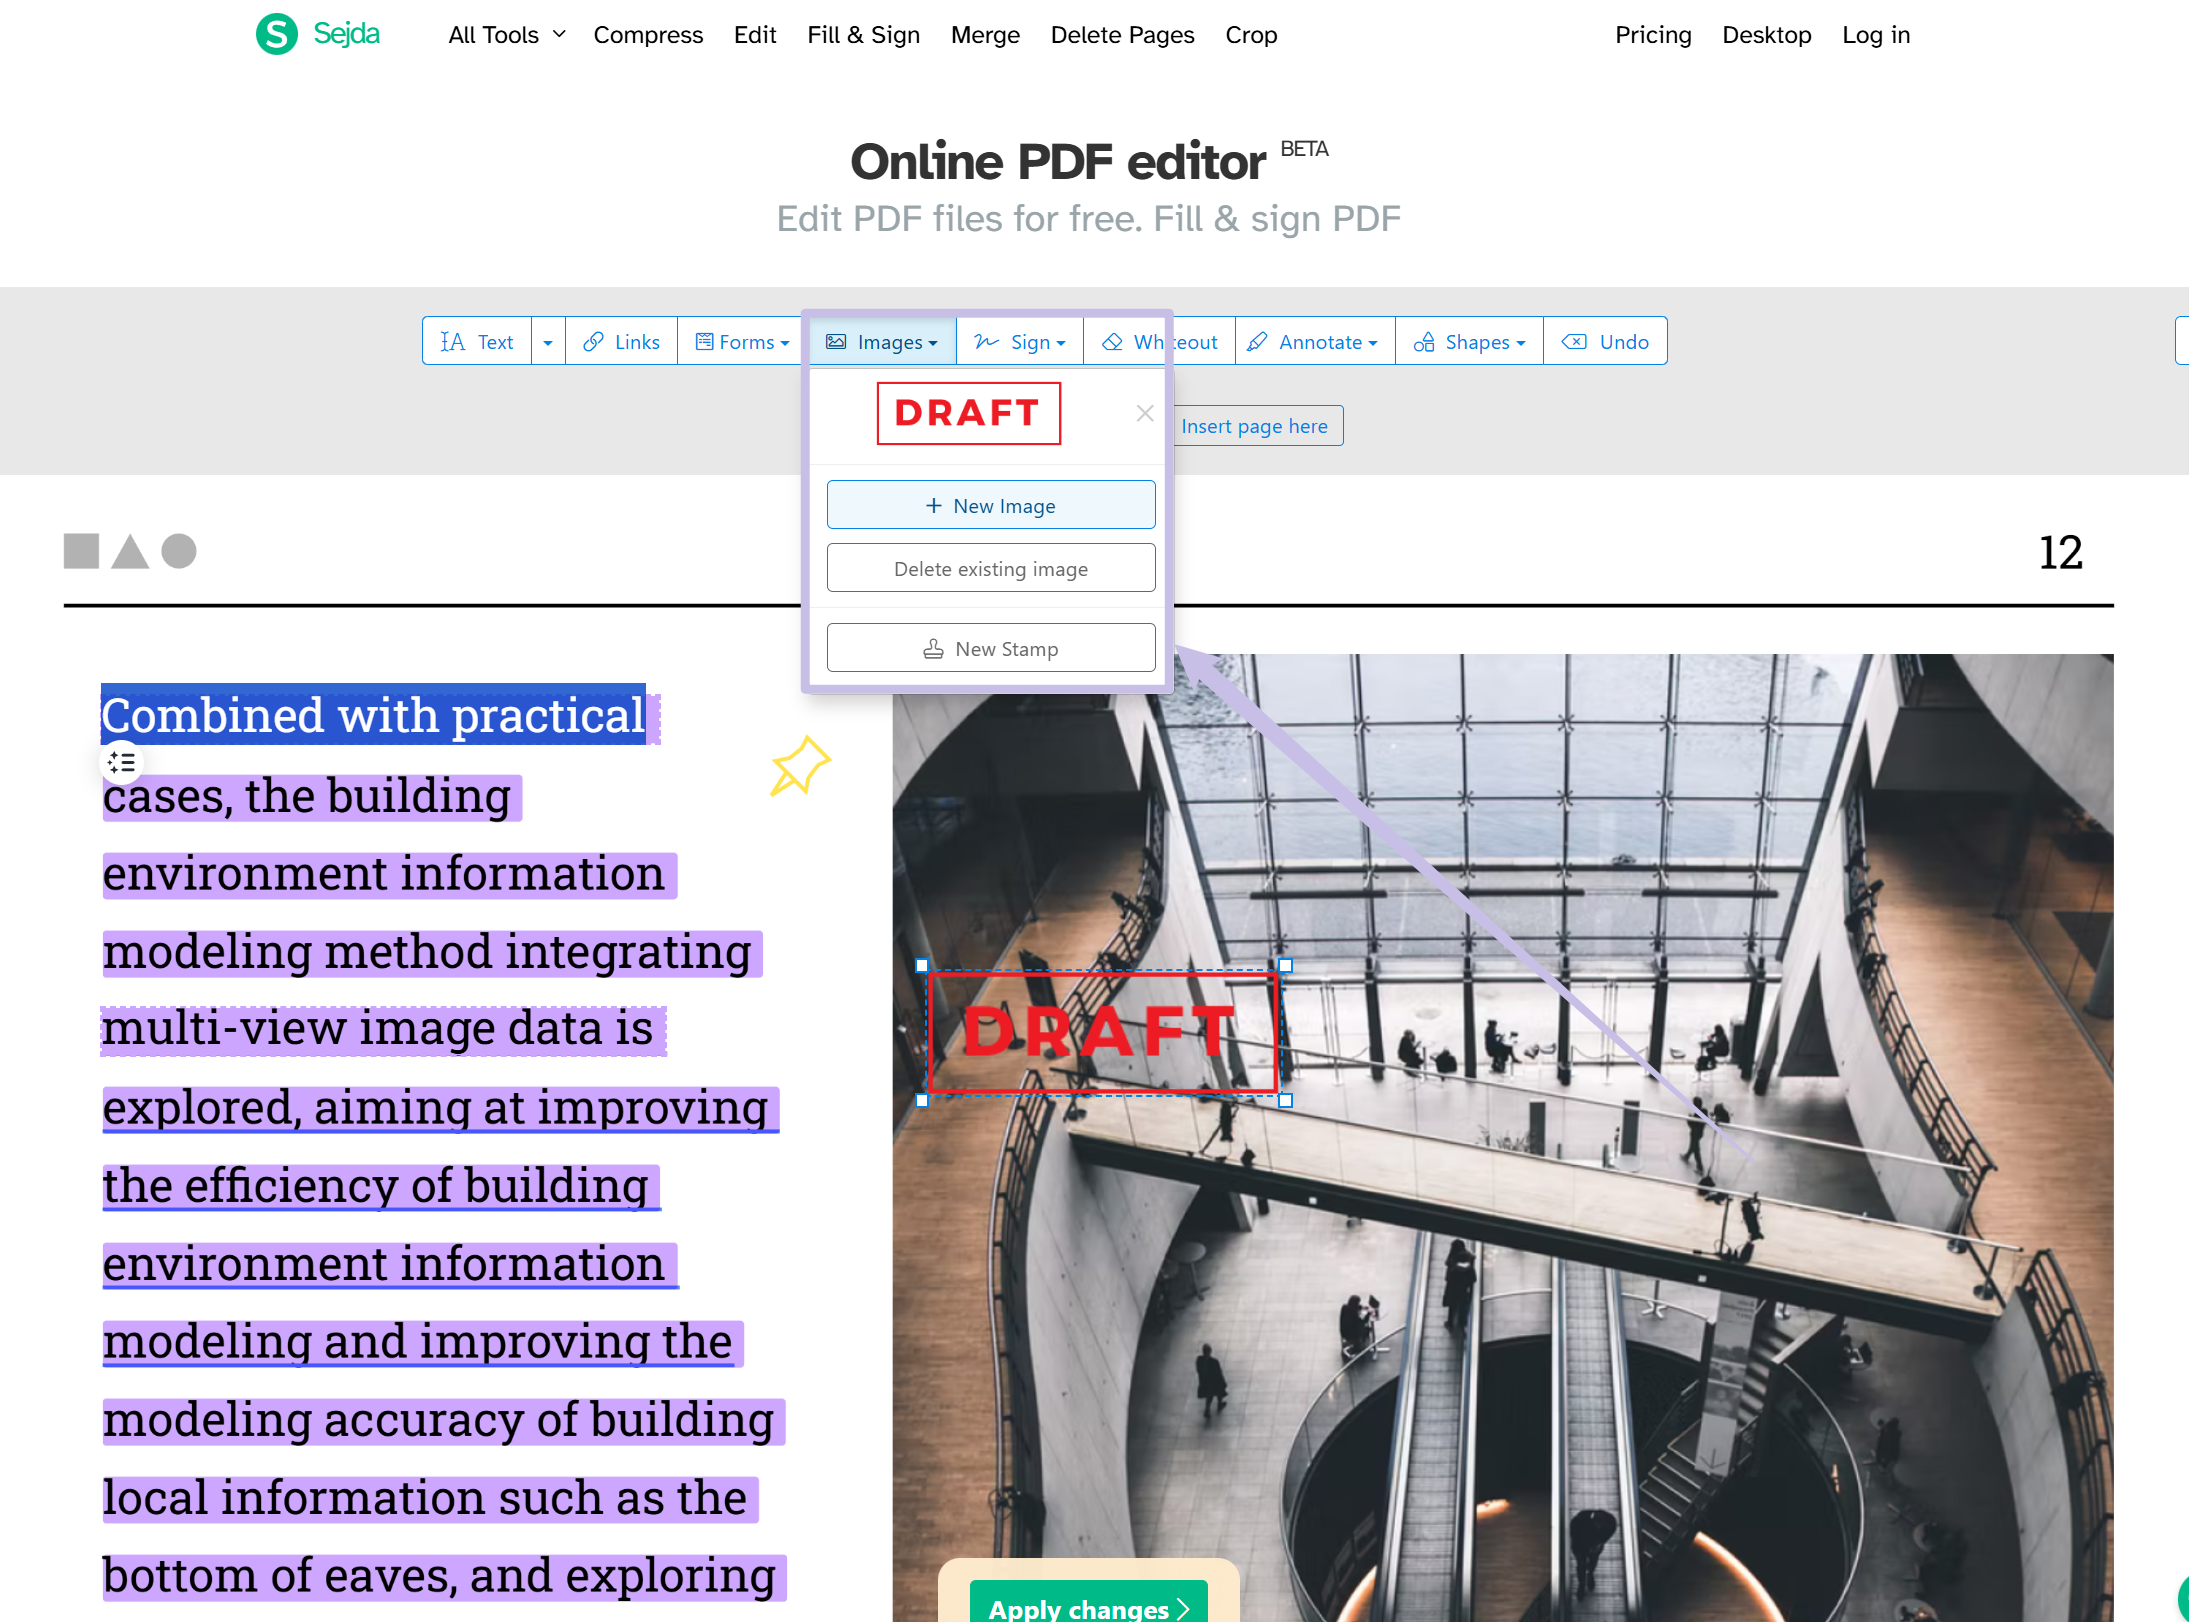Select the DRAFT stamp thumbnail
This screenshot has height=1622, width=2189.
pos(968,413)
